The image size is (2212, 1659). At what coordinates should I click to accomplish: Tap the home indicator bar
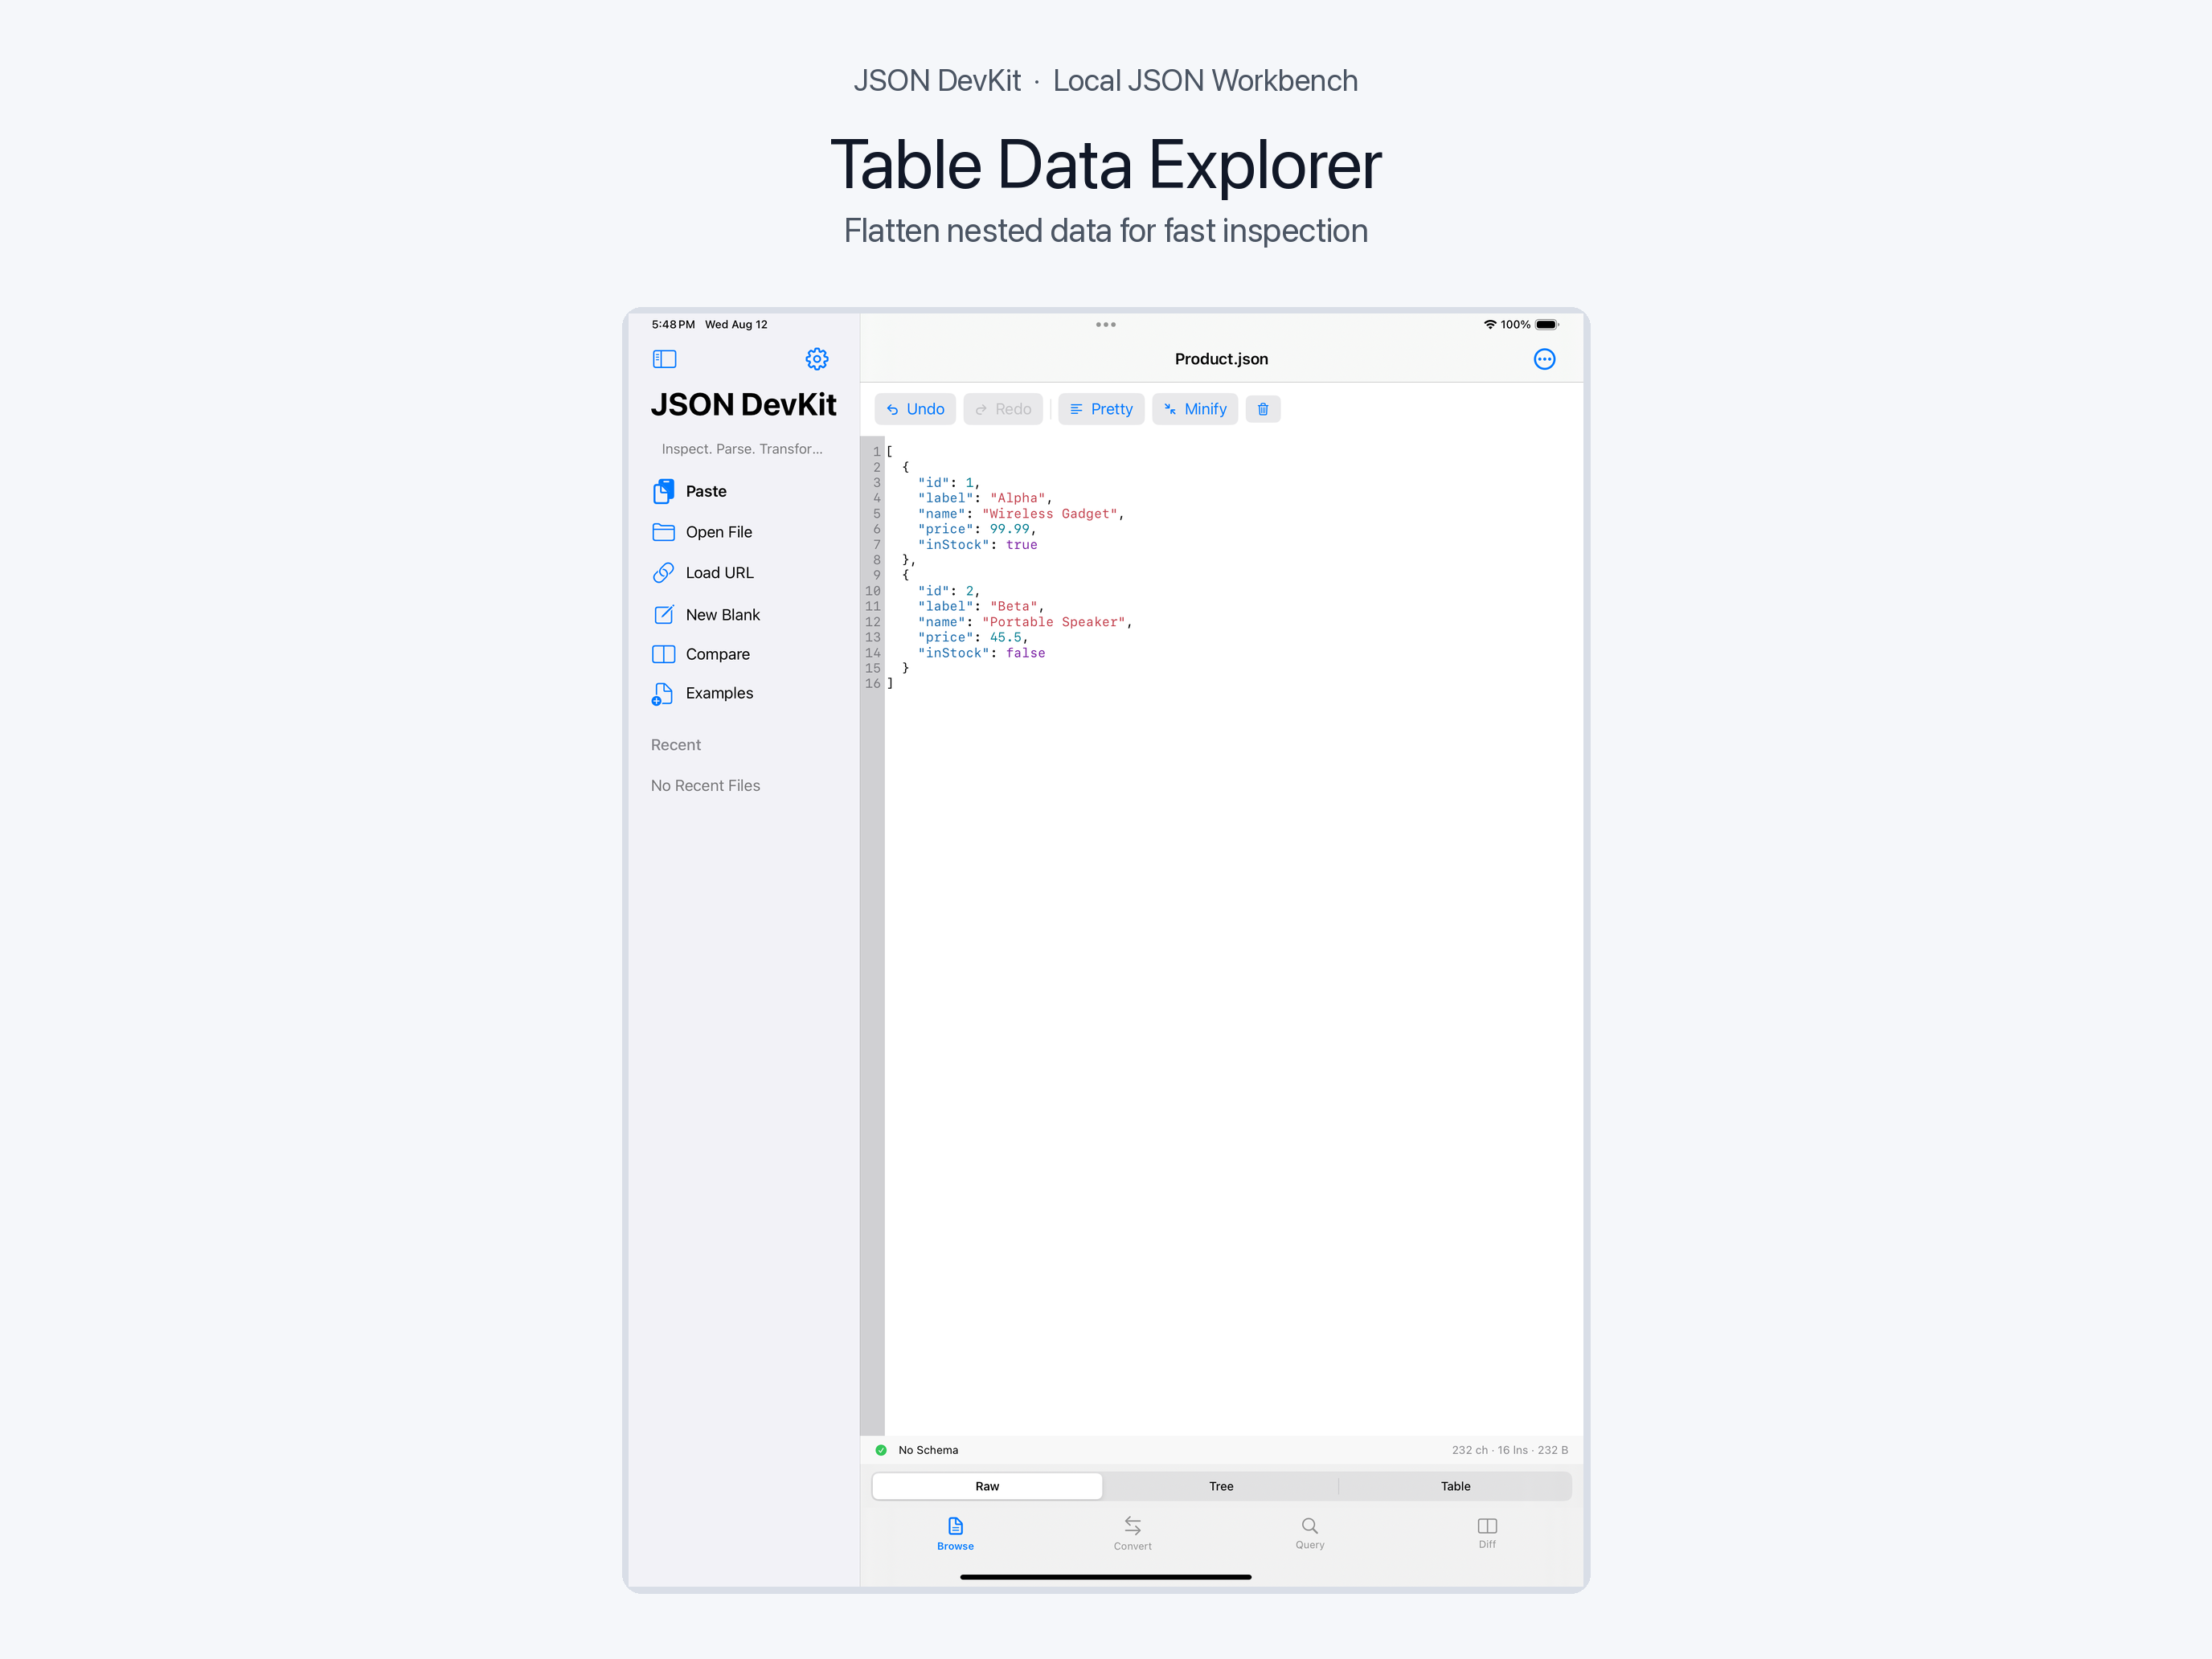pos(1105,1577)
